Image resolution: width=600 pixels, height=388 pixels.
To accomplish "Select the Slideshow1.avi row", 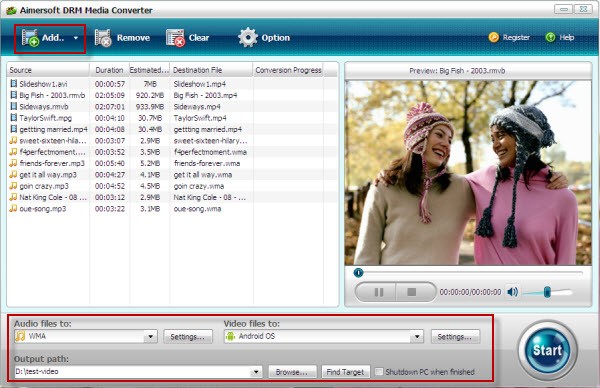I will pos(172,84).
